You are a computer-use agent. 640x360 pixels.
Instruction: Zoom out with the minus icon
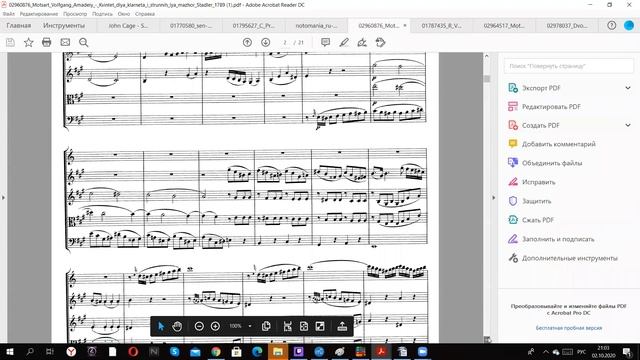199,326
